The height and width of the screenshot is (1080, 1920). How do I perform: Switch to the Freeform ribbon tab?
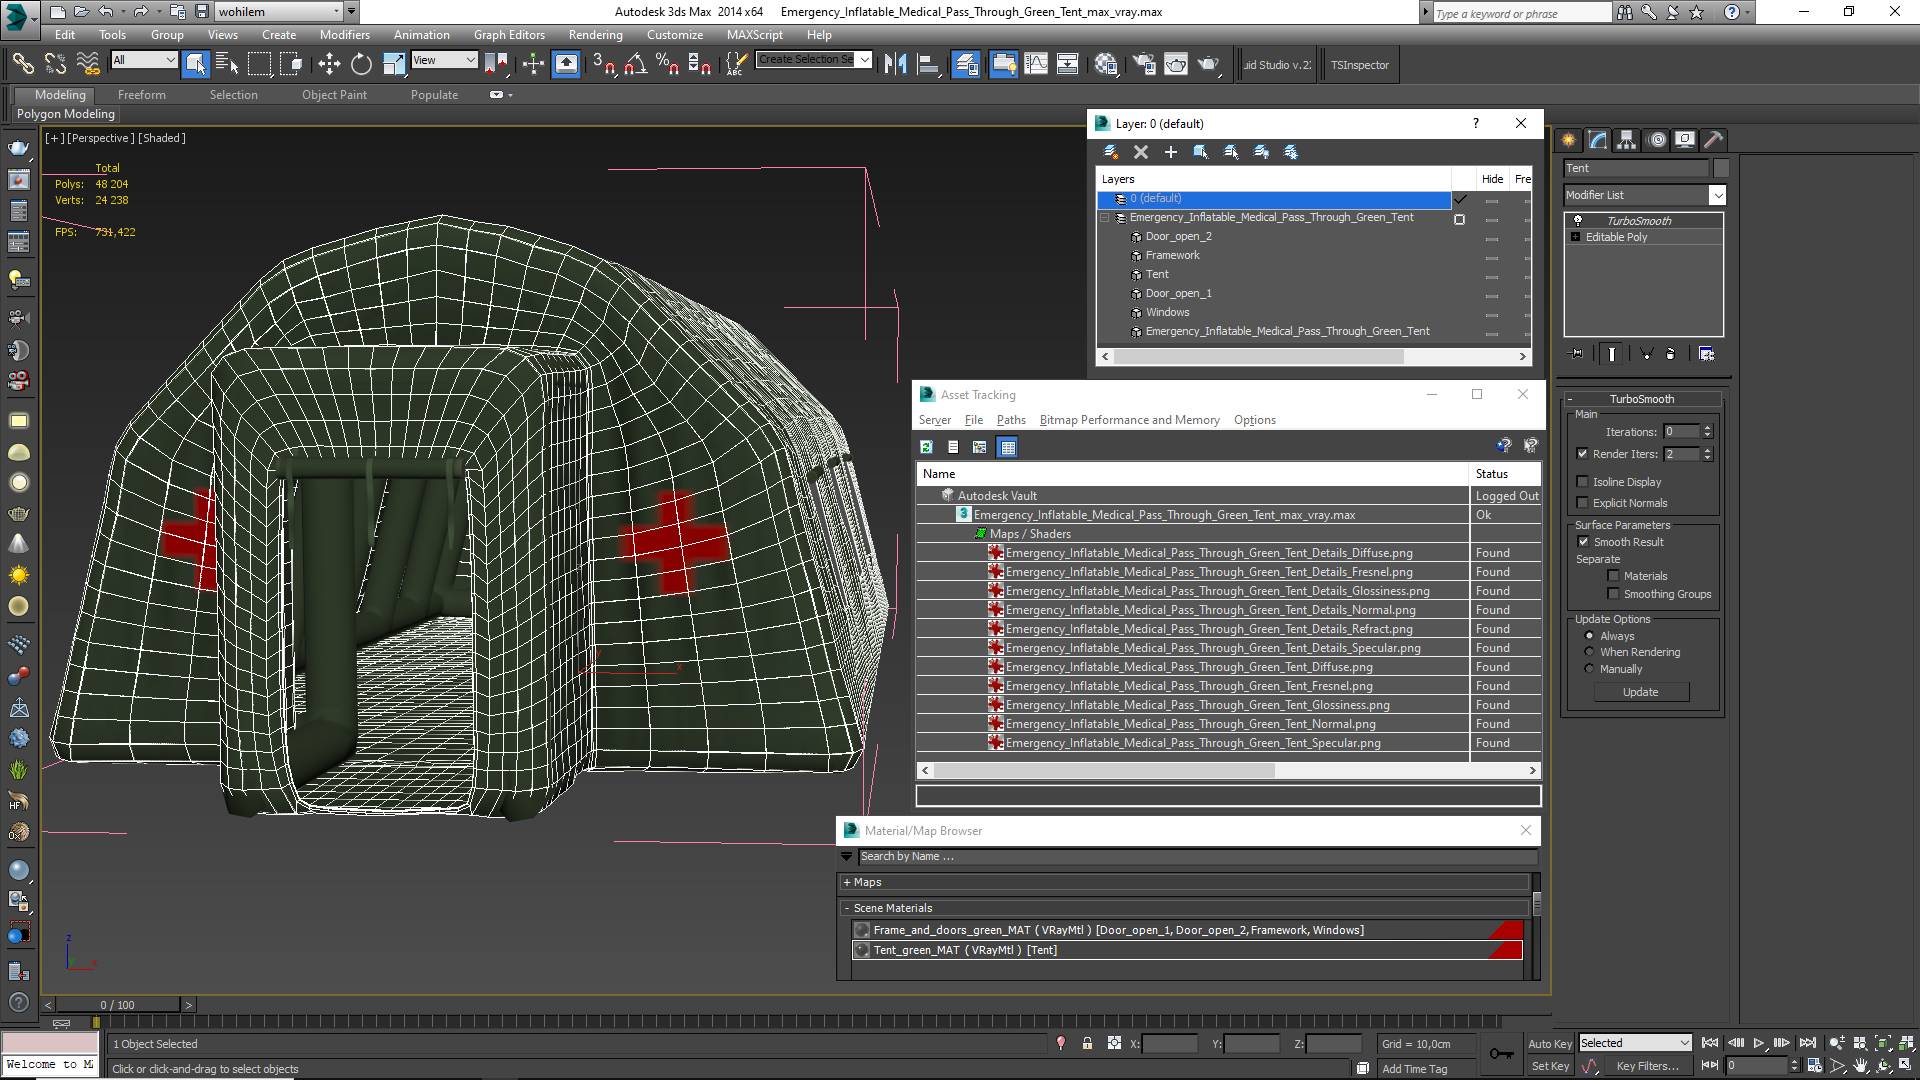(x=141, y=95)
